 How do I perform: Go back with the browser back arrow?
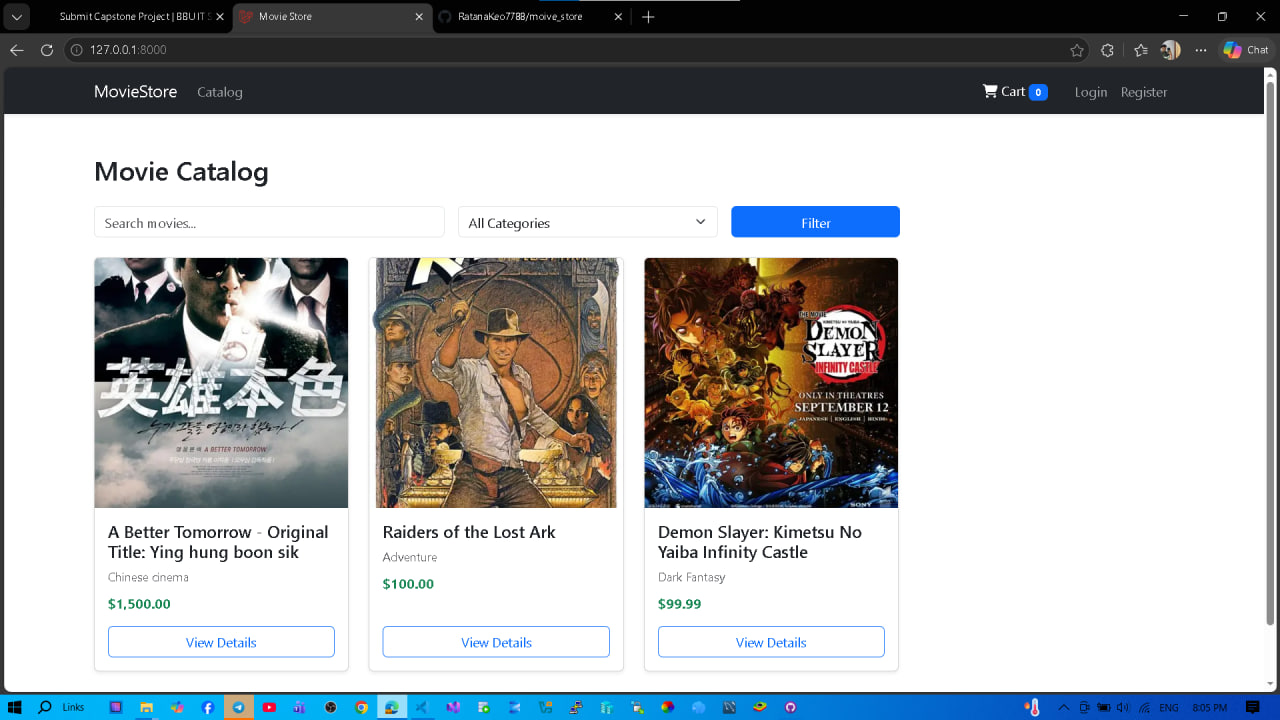(x=17, y=50)
